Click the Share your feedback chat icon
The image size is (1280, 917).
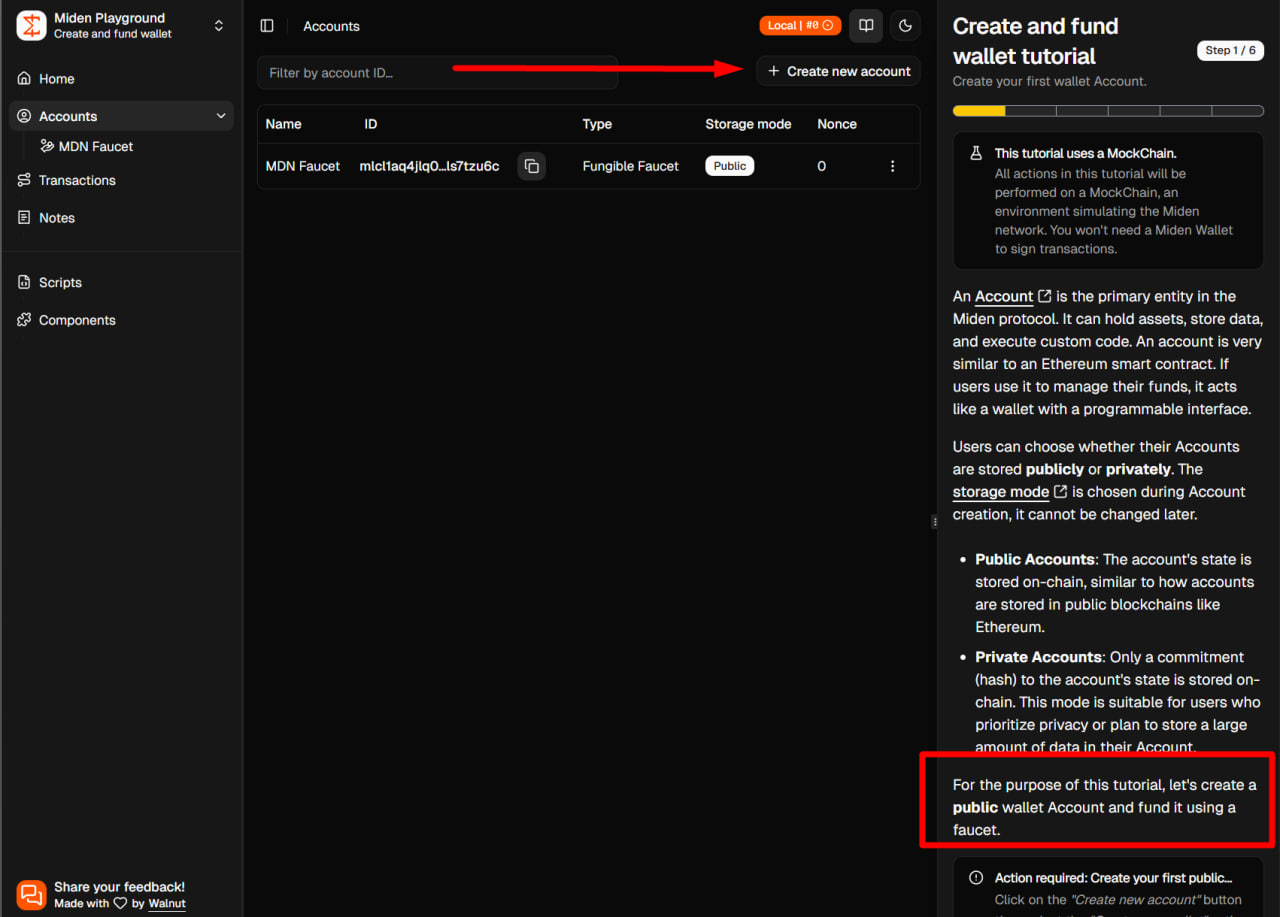[x=32, y=894]
